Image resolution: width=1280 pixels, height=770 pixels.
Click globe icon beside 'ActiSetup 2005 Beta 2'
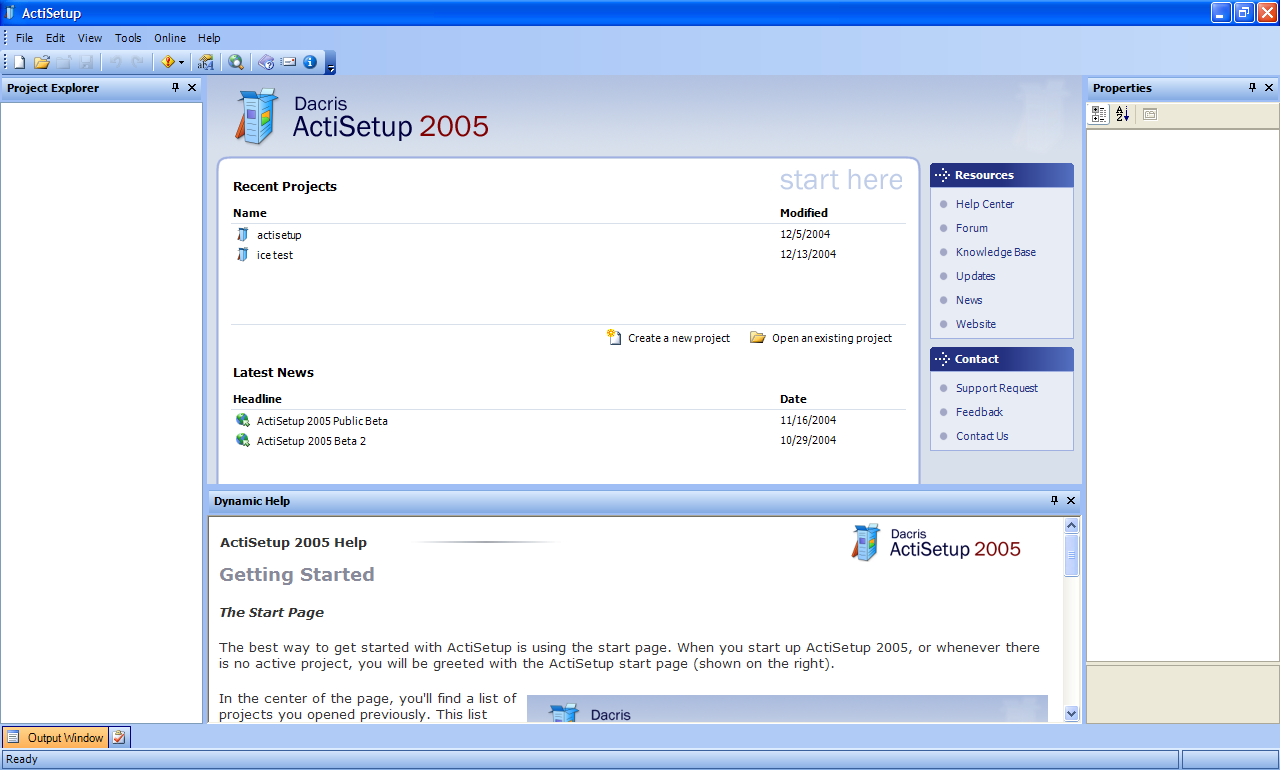243,440
